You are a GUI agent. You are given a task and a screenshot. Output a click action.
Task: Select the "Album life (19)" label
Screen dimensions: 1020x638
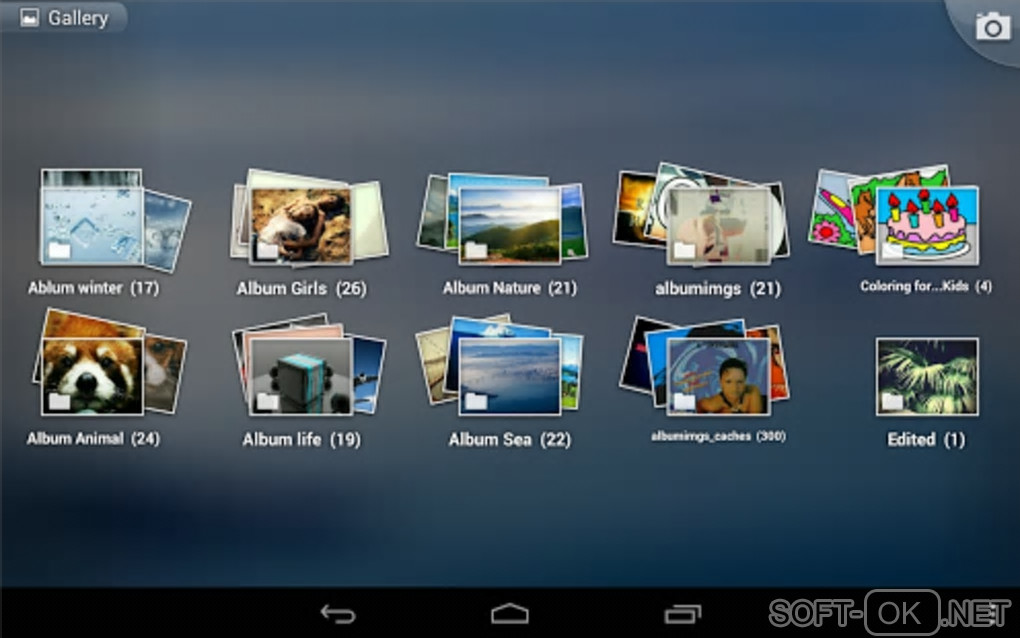pyautogui.click(x=301, y=440)
